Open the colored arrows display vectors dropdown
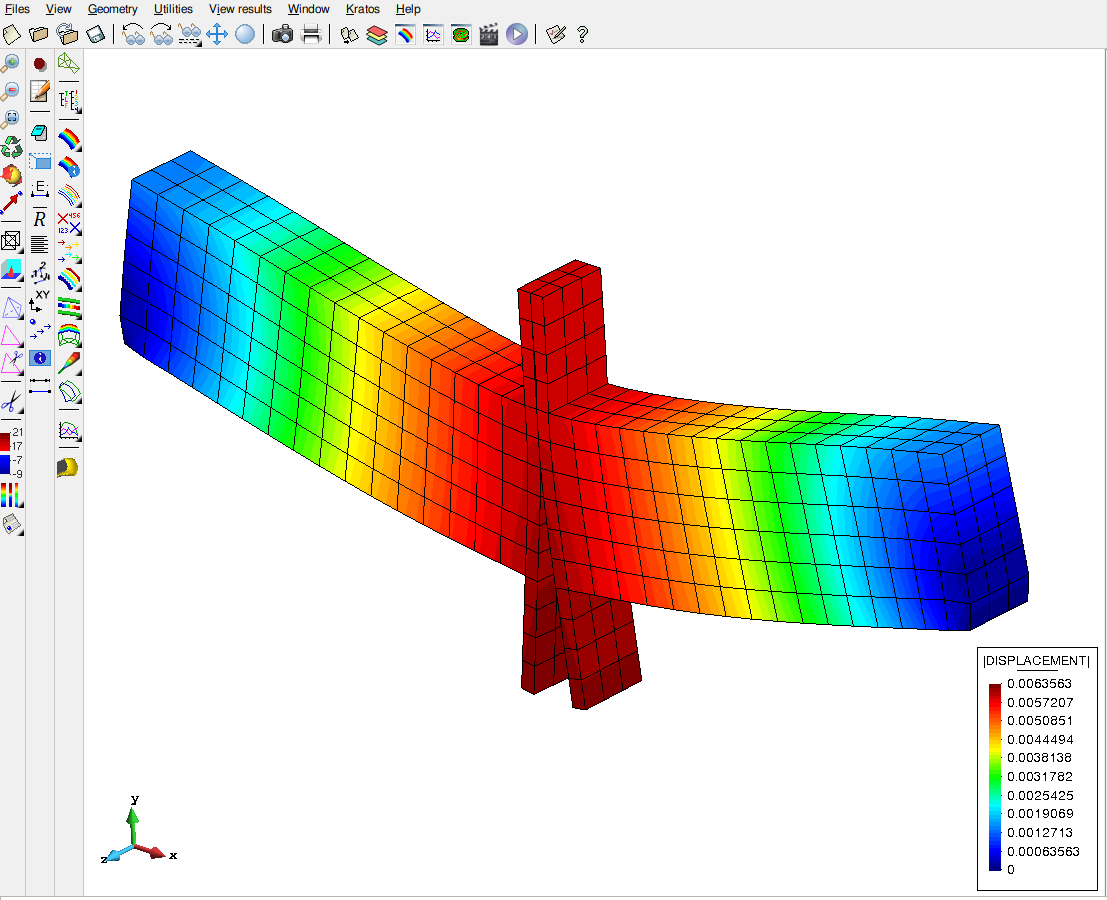This screenshot has width=1107, height=900. pos(68,251)
